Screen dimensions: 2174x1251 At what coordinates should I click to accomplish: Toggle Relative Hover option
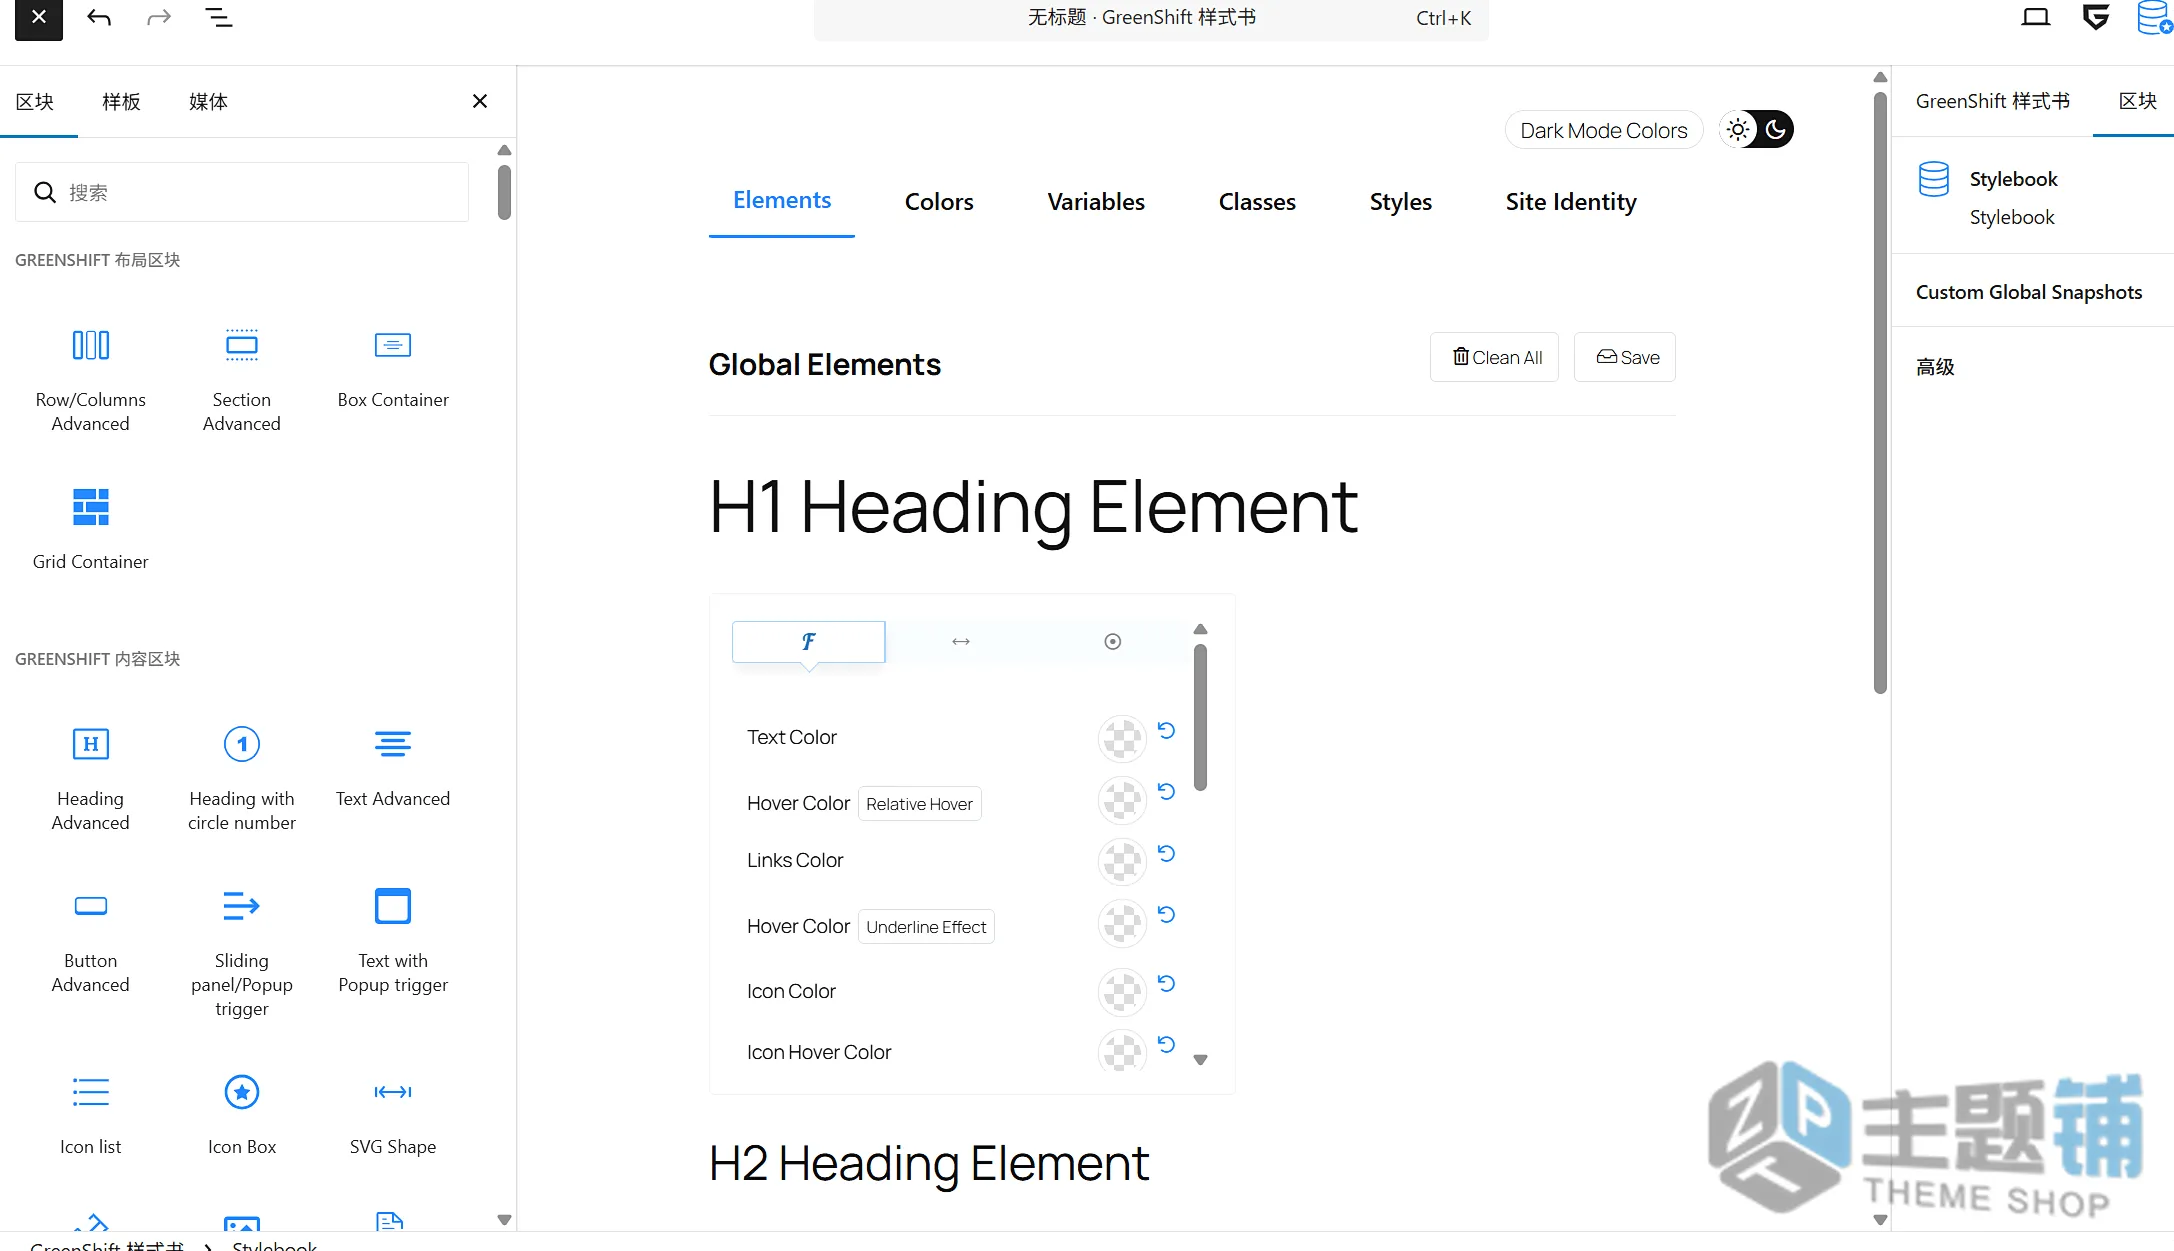(919, 804)
